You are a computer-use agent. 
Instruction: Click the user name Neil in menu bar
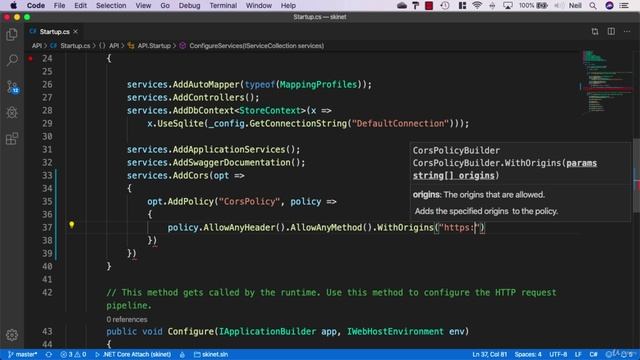click(x=575, y=5)
